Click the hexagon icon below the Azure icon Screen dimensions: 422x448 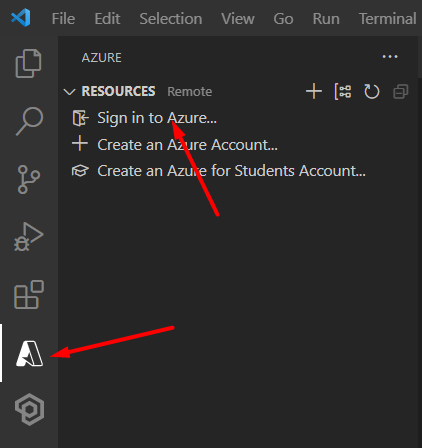[29, 409]
